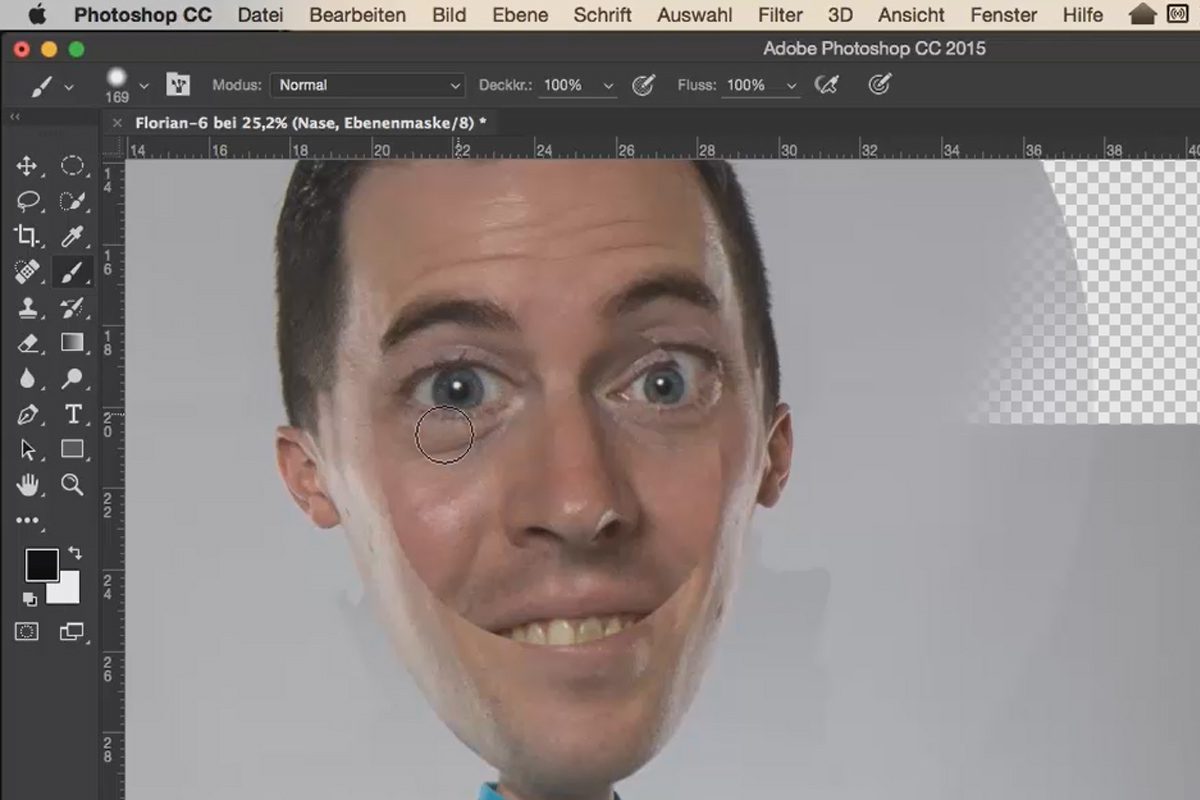Open the Bearbeiten menu
1200x800 pixels.
pyautogui.click(x=357, y=15)
